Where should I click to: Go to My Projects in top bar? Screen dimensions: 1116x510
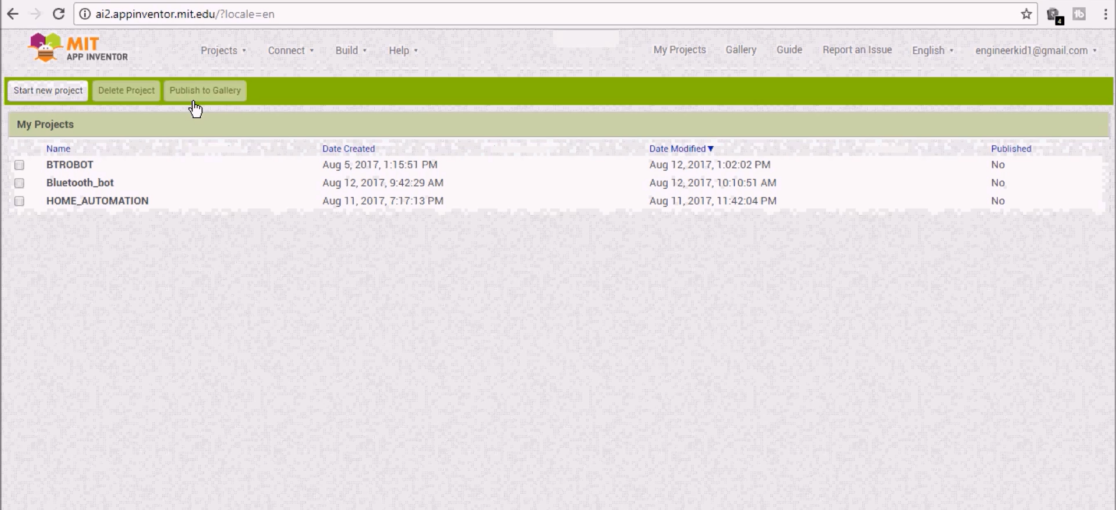click(680, 50)
